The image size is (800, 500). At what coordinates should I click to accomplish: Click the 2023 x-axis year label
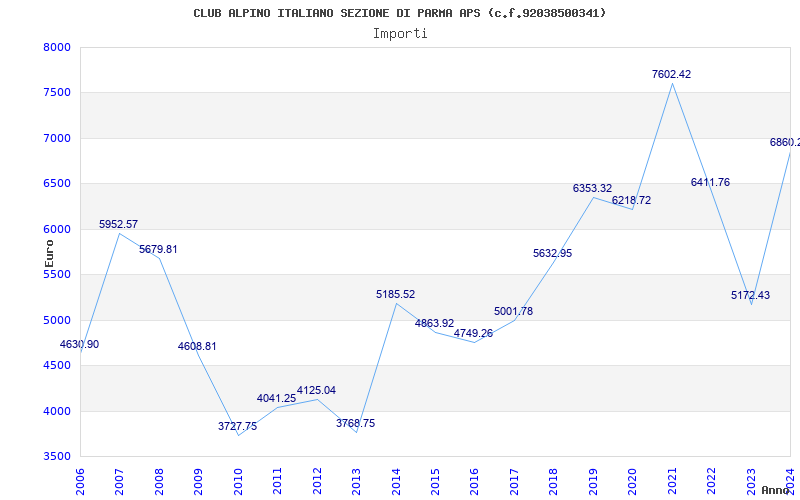[751, 481]
